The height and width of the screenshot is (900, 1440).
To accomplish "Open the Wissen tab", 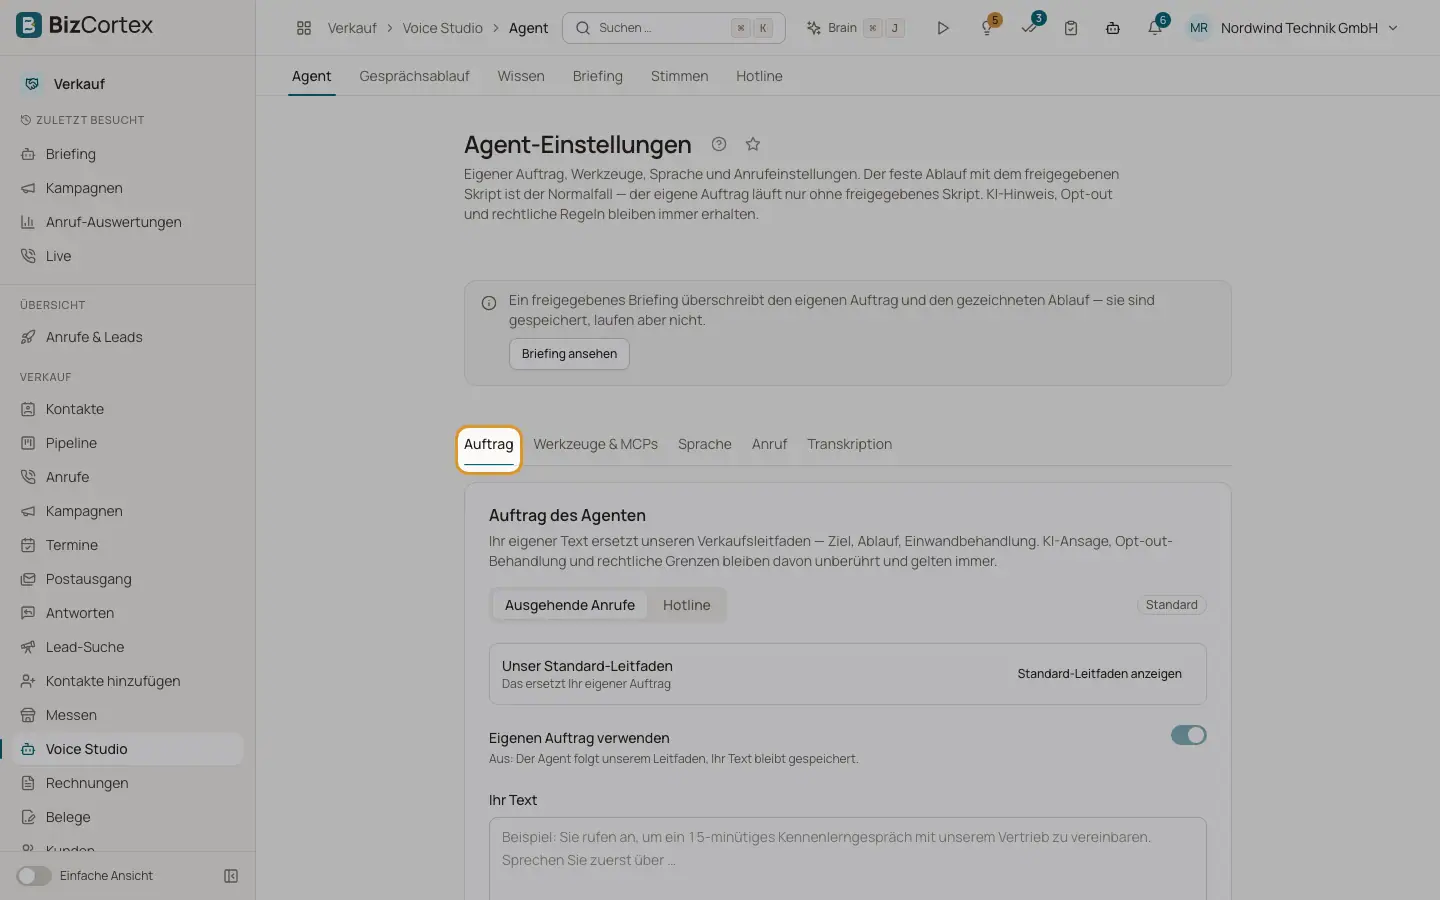I will [521, 76].
